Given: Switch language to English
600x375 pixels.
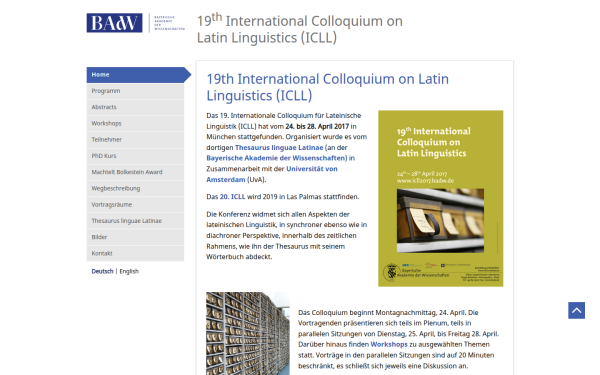Looking at the screenshot, I should click(x=129, y=271).
